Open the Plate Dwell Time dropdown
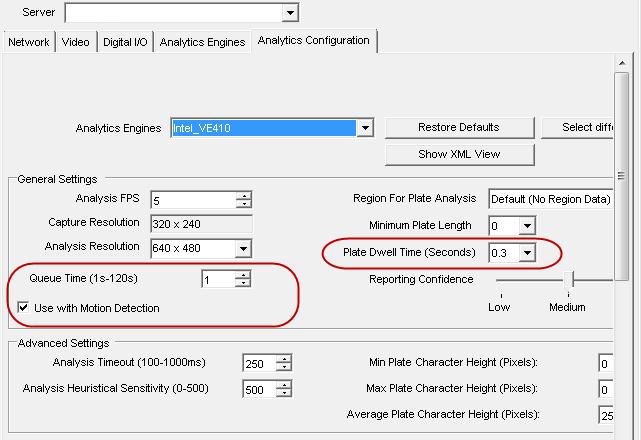The image size is (641, 440). coord(525,253)
